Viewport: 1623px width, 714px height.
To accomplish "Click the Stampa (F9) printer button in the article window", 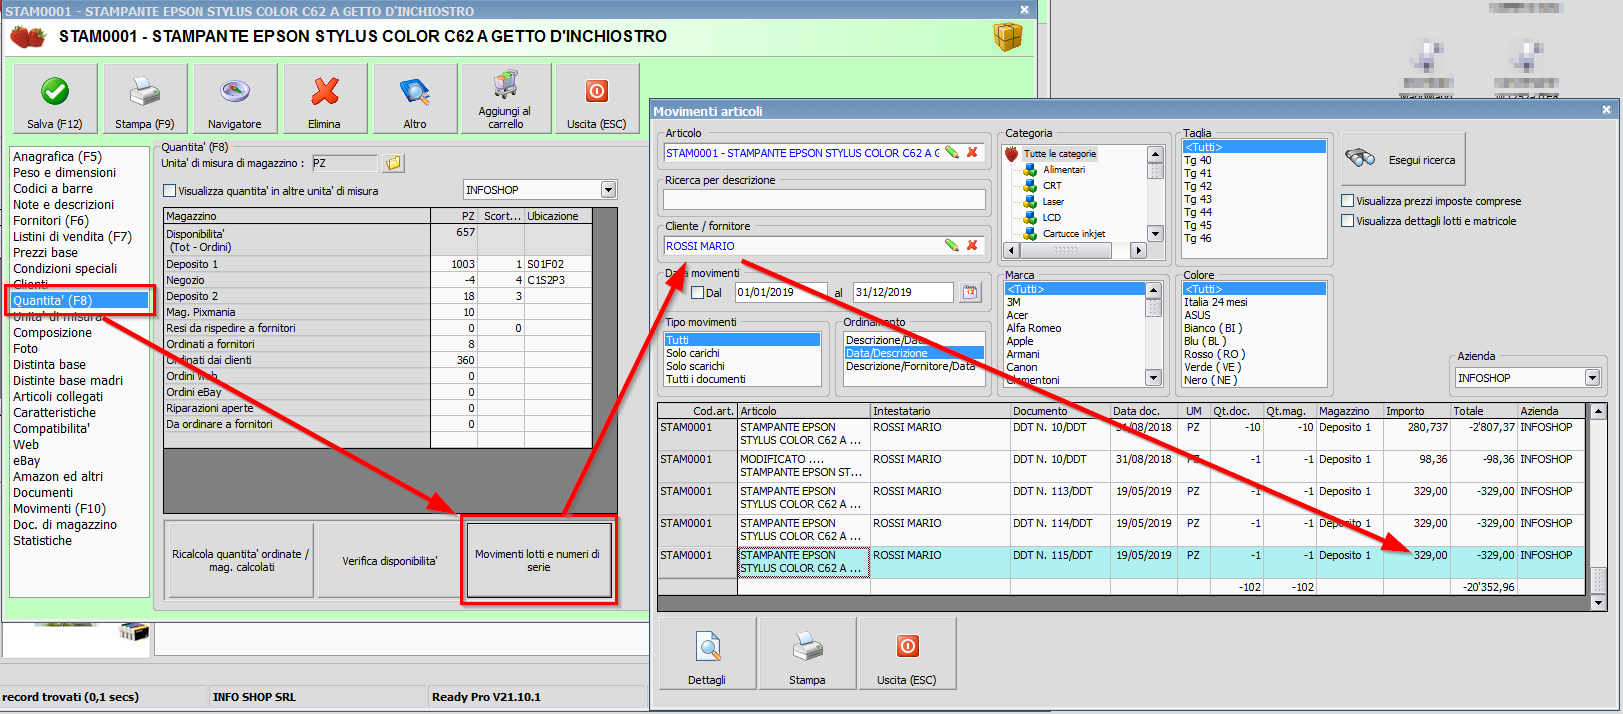I will pos(145,98).
